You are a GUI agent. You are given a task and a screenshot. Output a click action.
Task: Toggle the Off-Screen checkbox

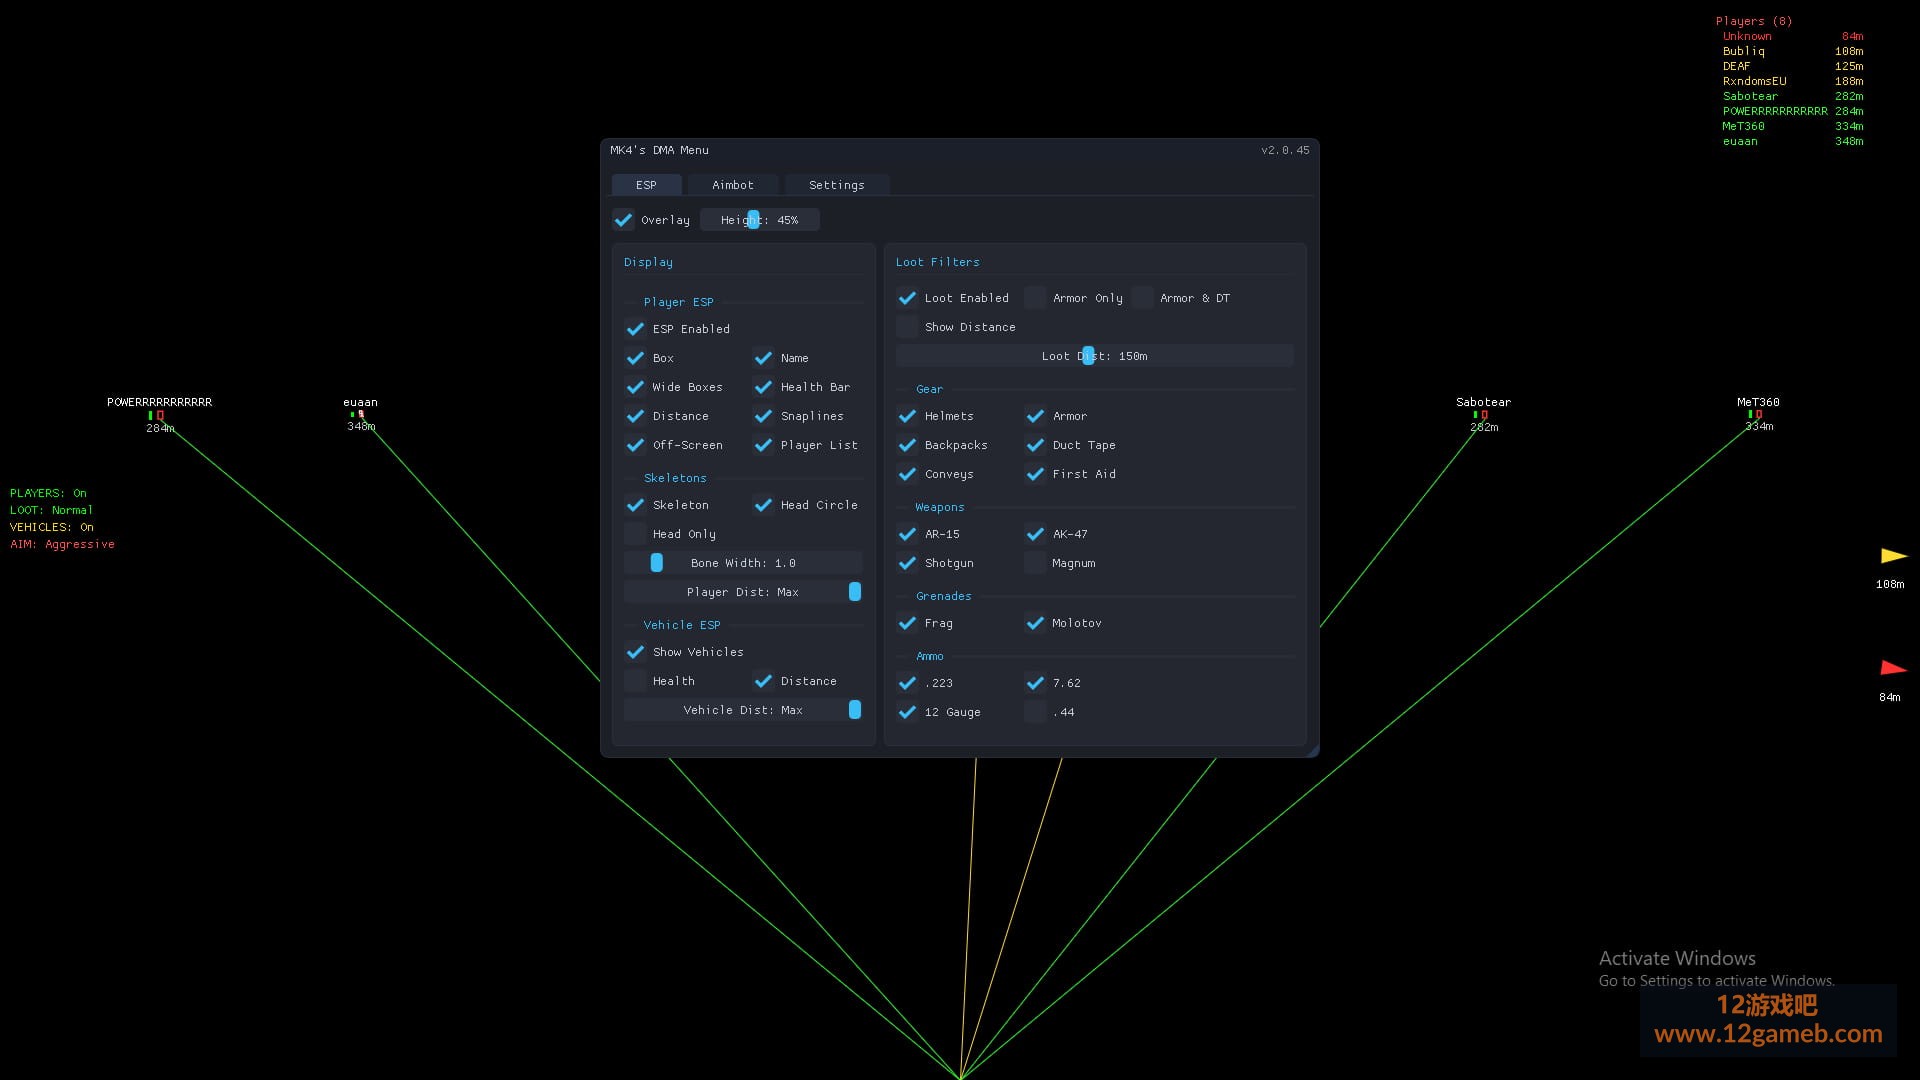coord(635,445)
